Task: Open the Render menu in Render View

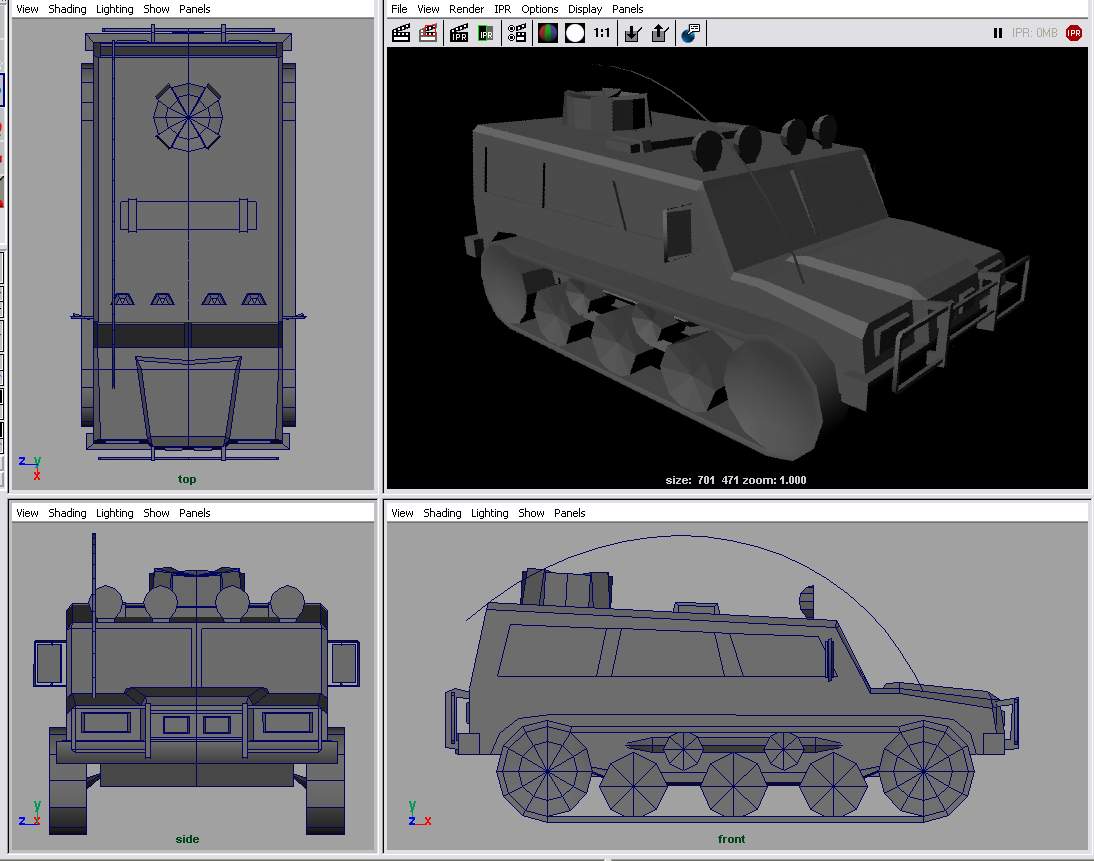Action: (x=466, y=9)
